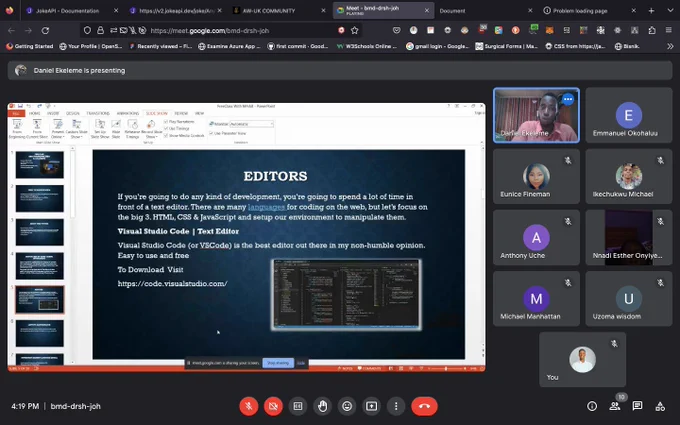Click the present now screen share icon

coord(372,406)
